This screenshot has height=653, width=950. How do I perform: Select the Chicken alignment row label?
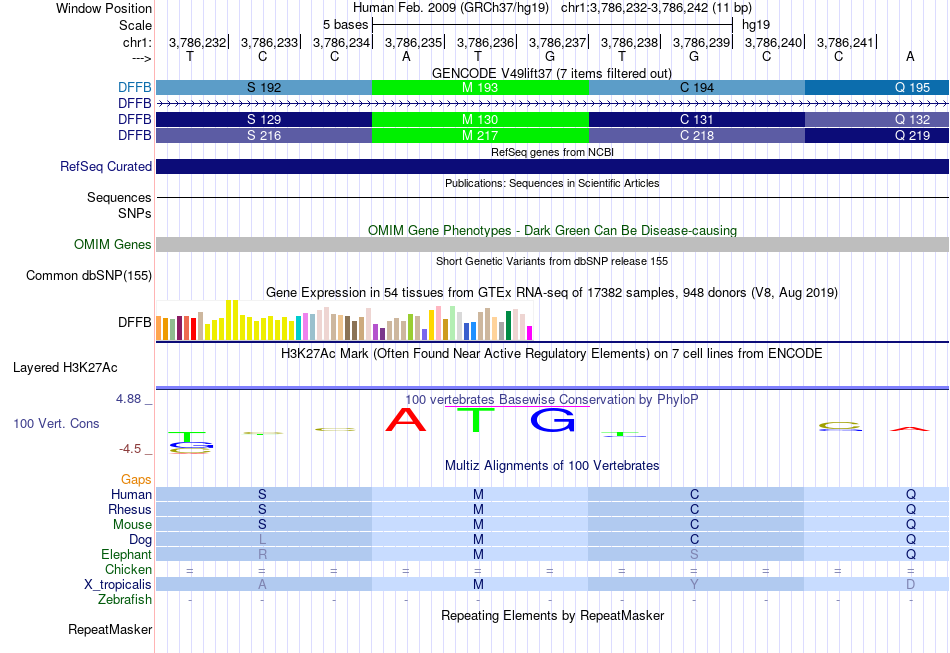coord(128,569)
